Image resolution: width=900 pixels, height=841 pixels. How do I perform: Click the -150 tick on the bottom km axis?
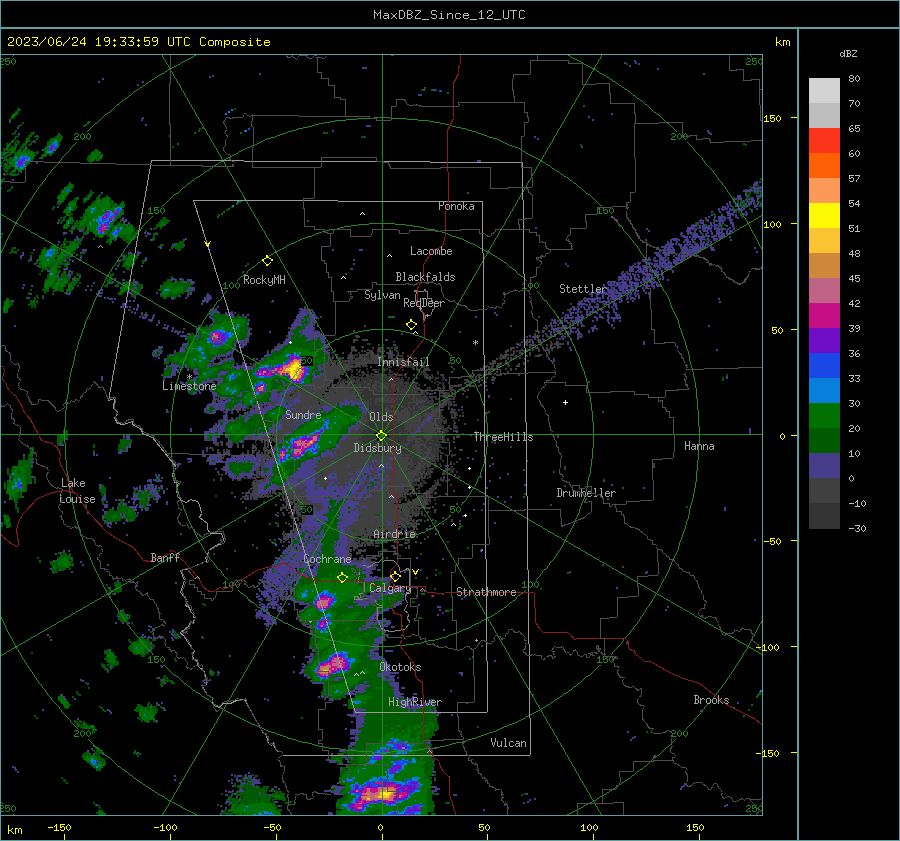(59, 827)
